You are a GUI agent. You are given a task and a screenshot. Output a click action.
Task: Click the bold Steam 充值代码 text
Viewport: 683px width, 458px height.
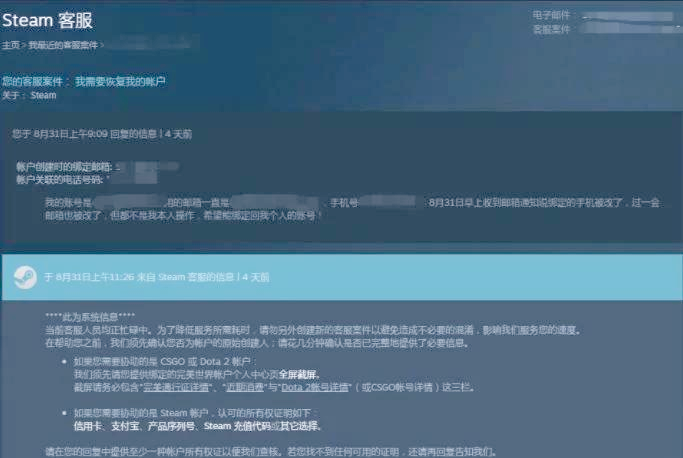click(237, 426)
